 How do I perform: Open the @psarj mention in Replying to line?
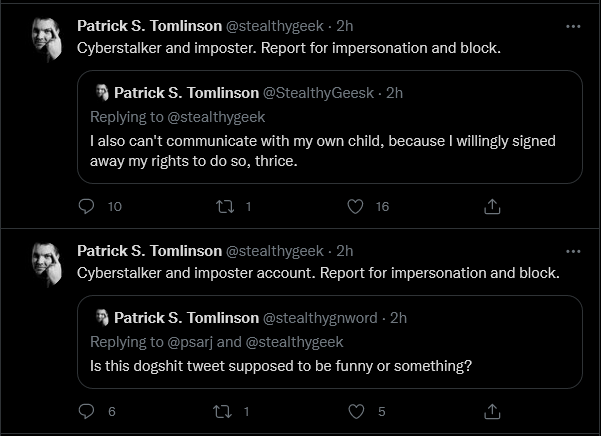pos(190,342)
